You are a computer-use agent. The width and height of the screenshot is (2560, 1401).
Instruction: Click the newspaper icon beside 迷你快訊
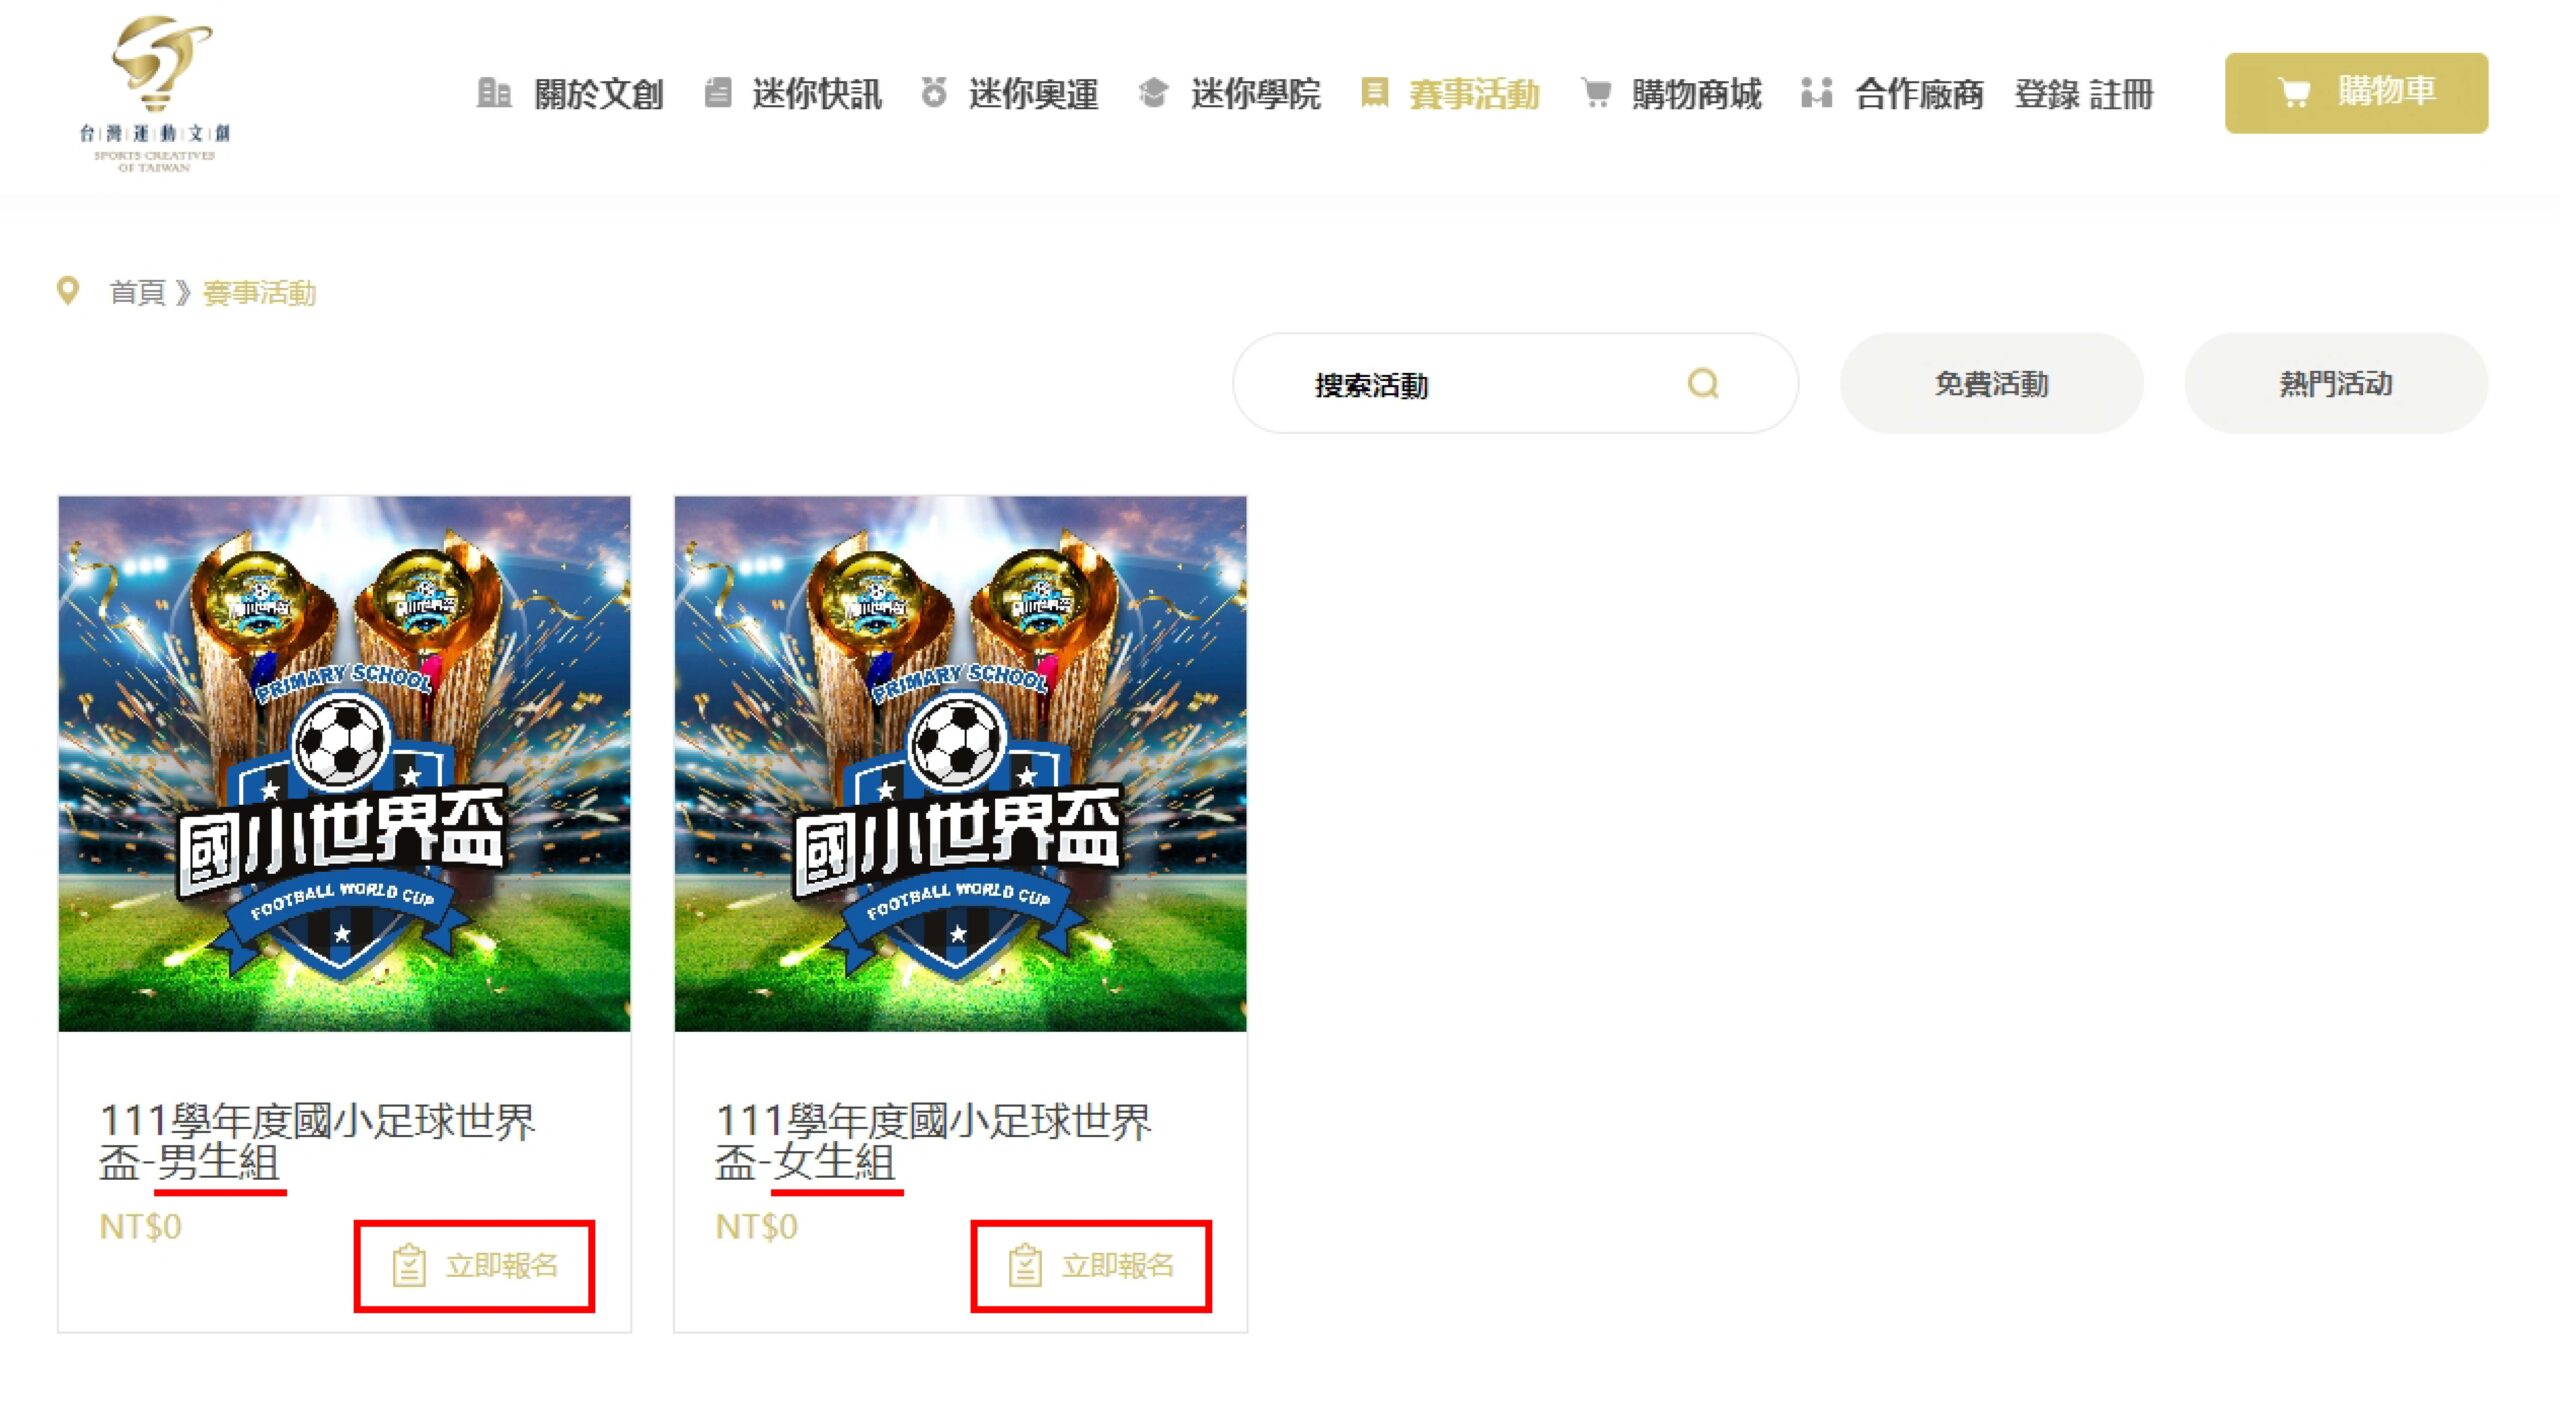pos(718,93)
